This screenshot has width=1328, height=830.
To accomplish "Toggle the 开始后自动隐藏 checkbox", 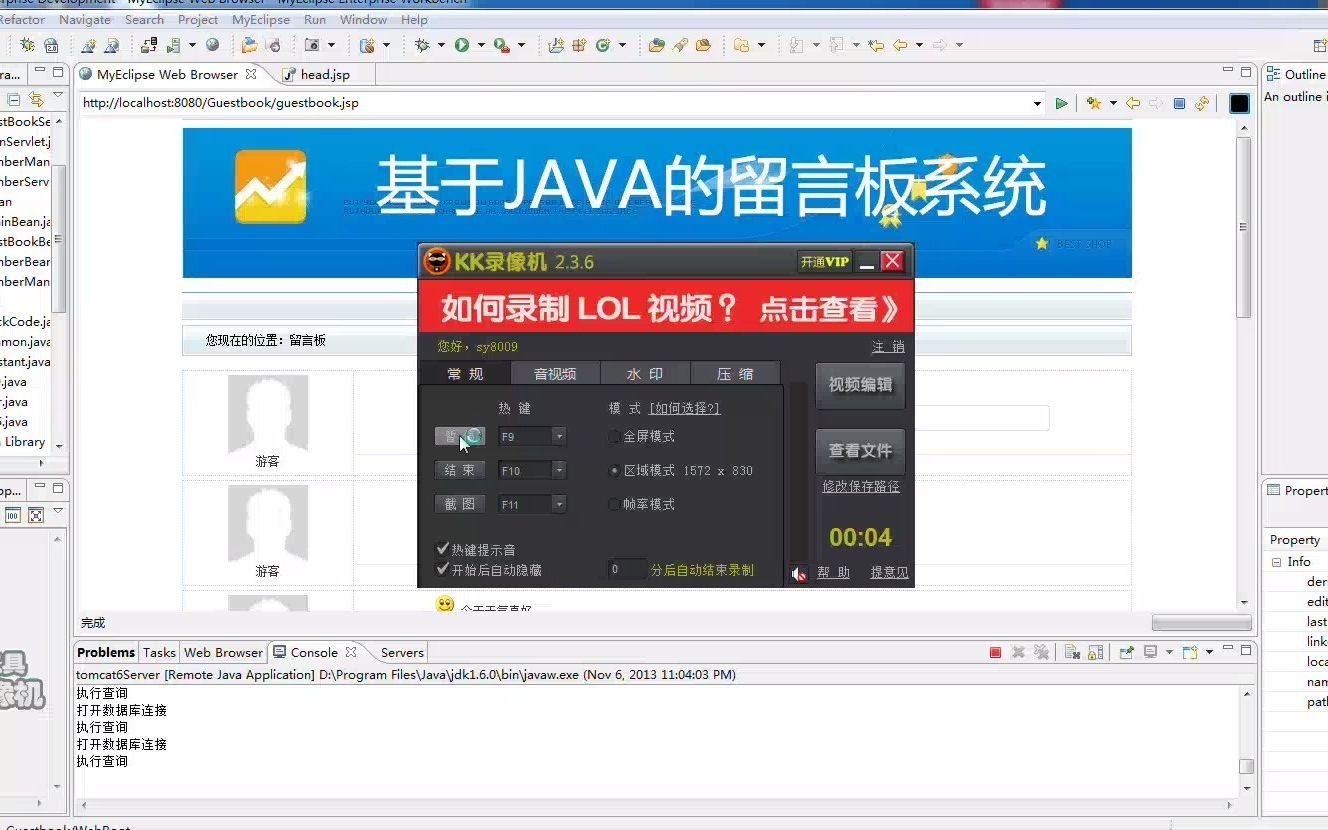I will point(443,569).
